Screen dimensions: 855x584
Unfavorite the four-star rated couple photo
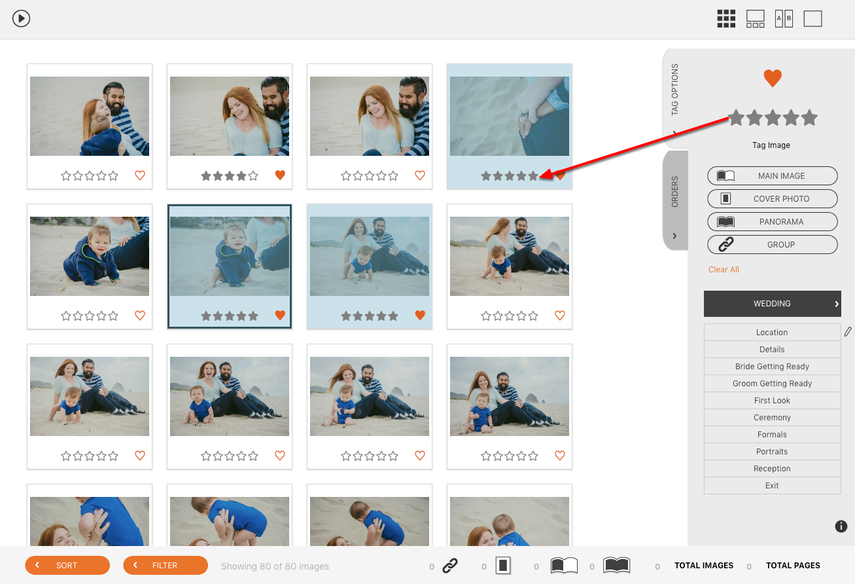pyautogui.click(x=280, y=175)
